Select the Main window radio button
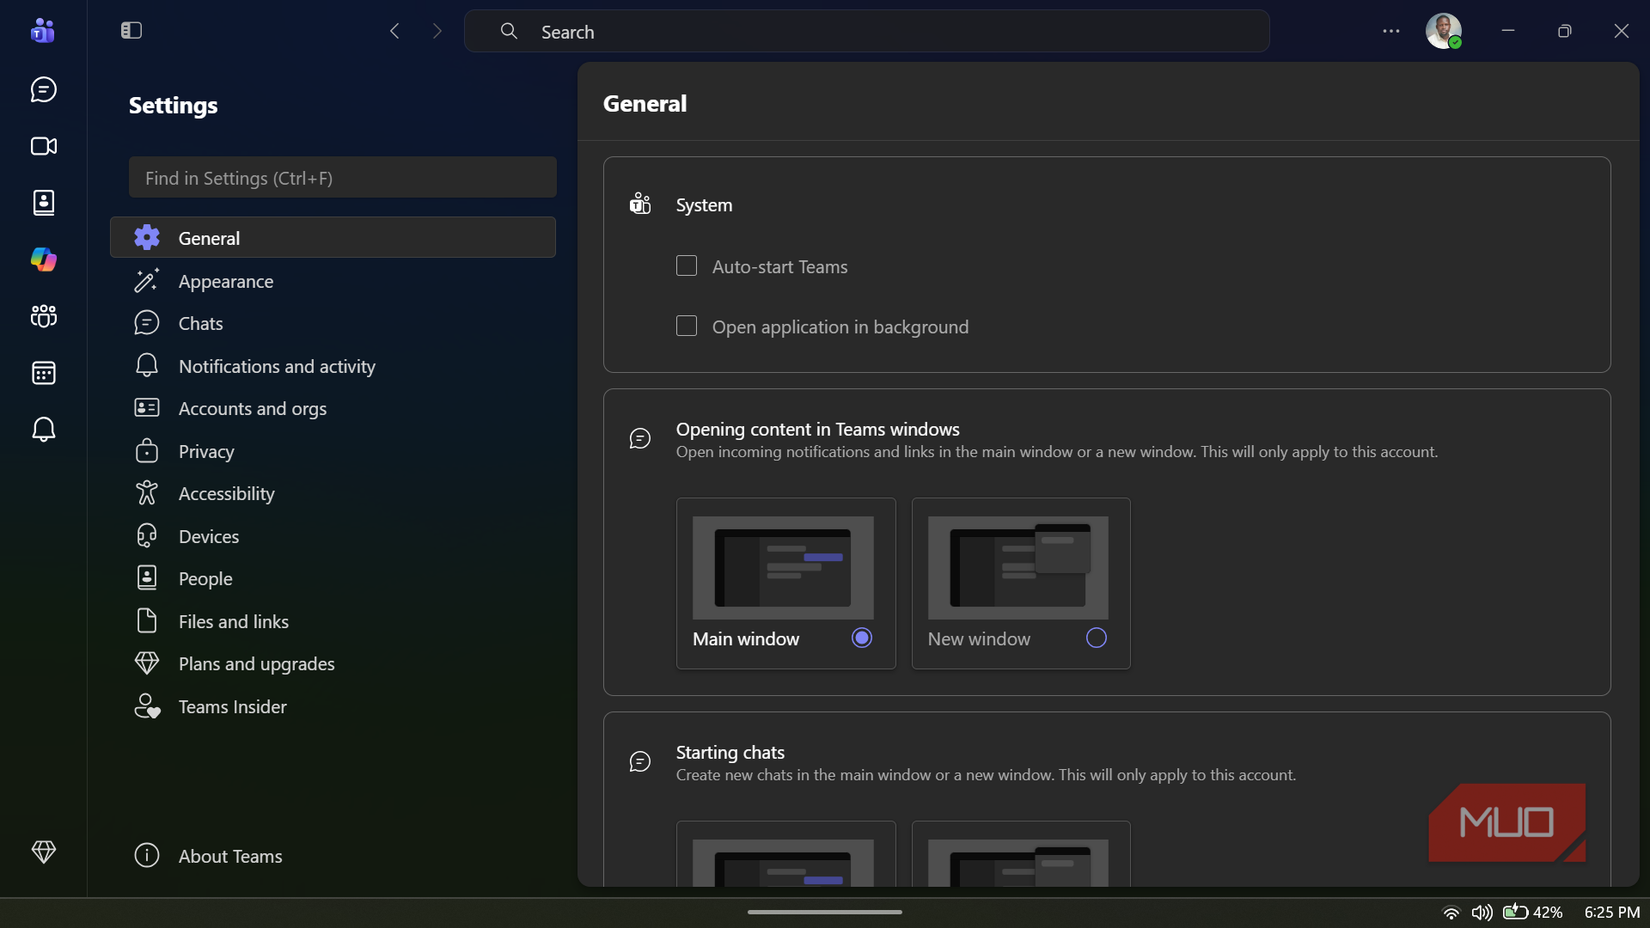 (862, 638)
